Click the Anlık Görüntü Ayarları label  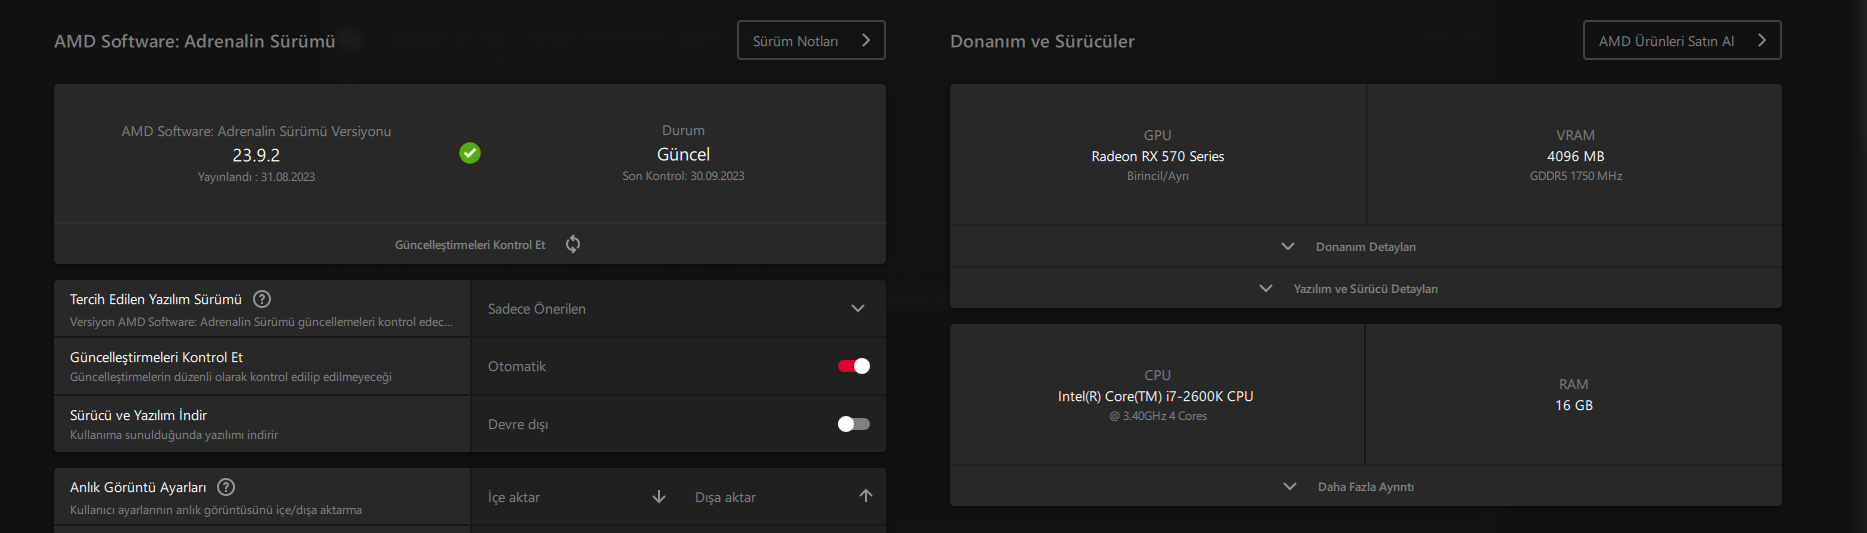click(x=138, y=487)
